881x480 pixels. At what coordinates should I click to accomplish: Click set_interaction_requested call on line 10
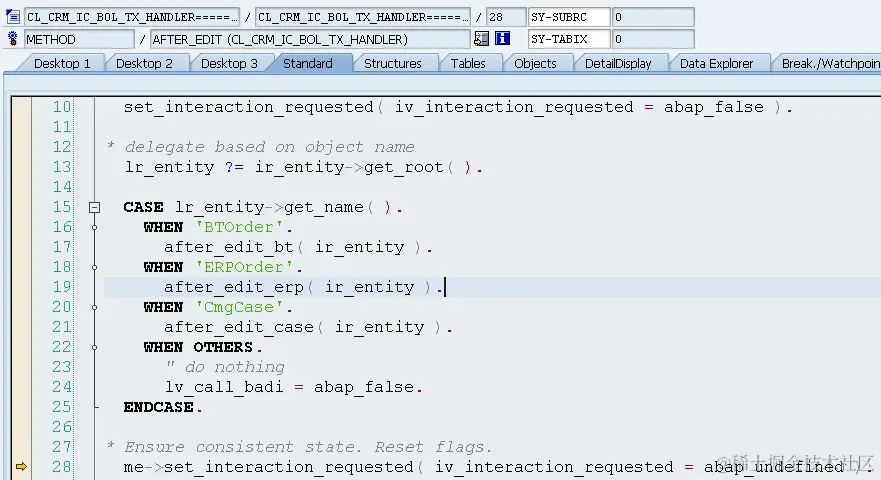[458, 107]
